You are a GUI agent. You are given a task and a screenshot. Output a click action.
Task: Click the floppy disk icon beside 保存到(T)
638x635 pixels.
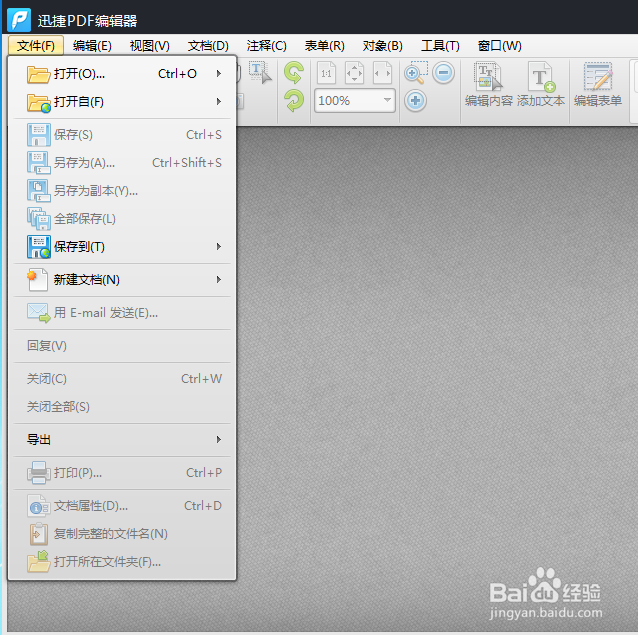tap(39, 247)
